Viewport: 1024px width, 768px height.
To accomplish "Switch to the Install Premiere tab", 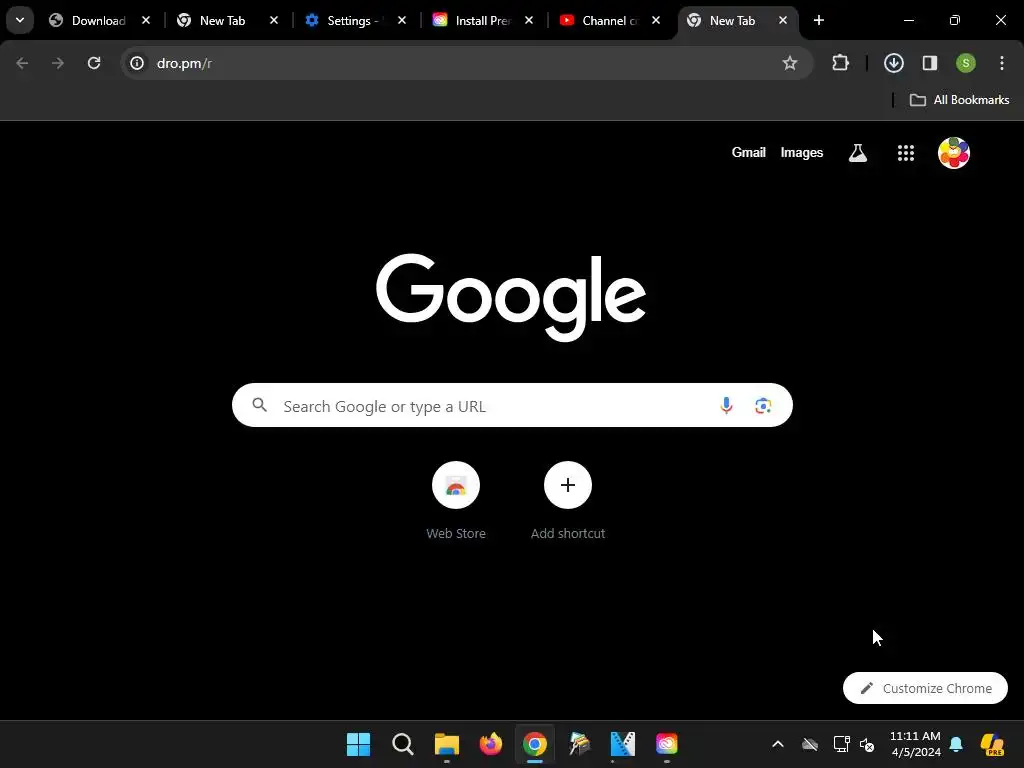I will tap(484, 21).
